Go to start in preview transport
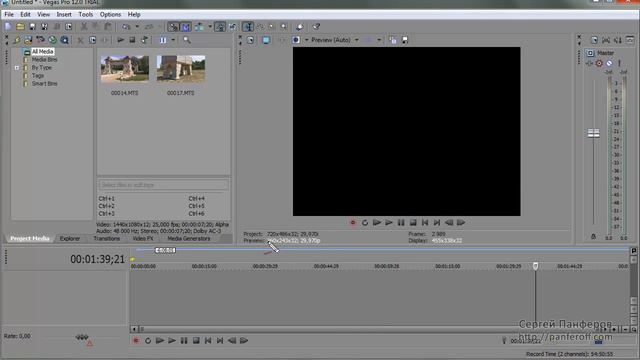 (x=425, y=222)
